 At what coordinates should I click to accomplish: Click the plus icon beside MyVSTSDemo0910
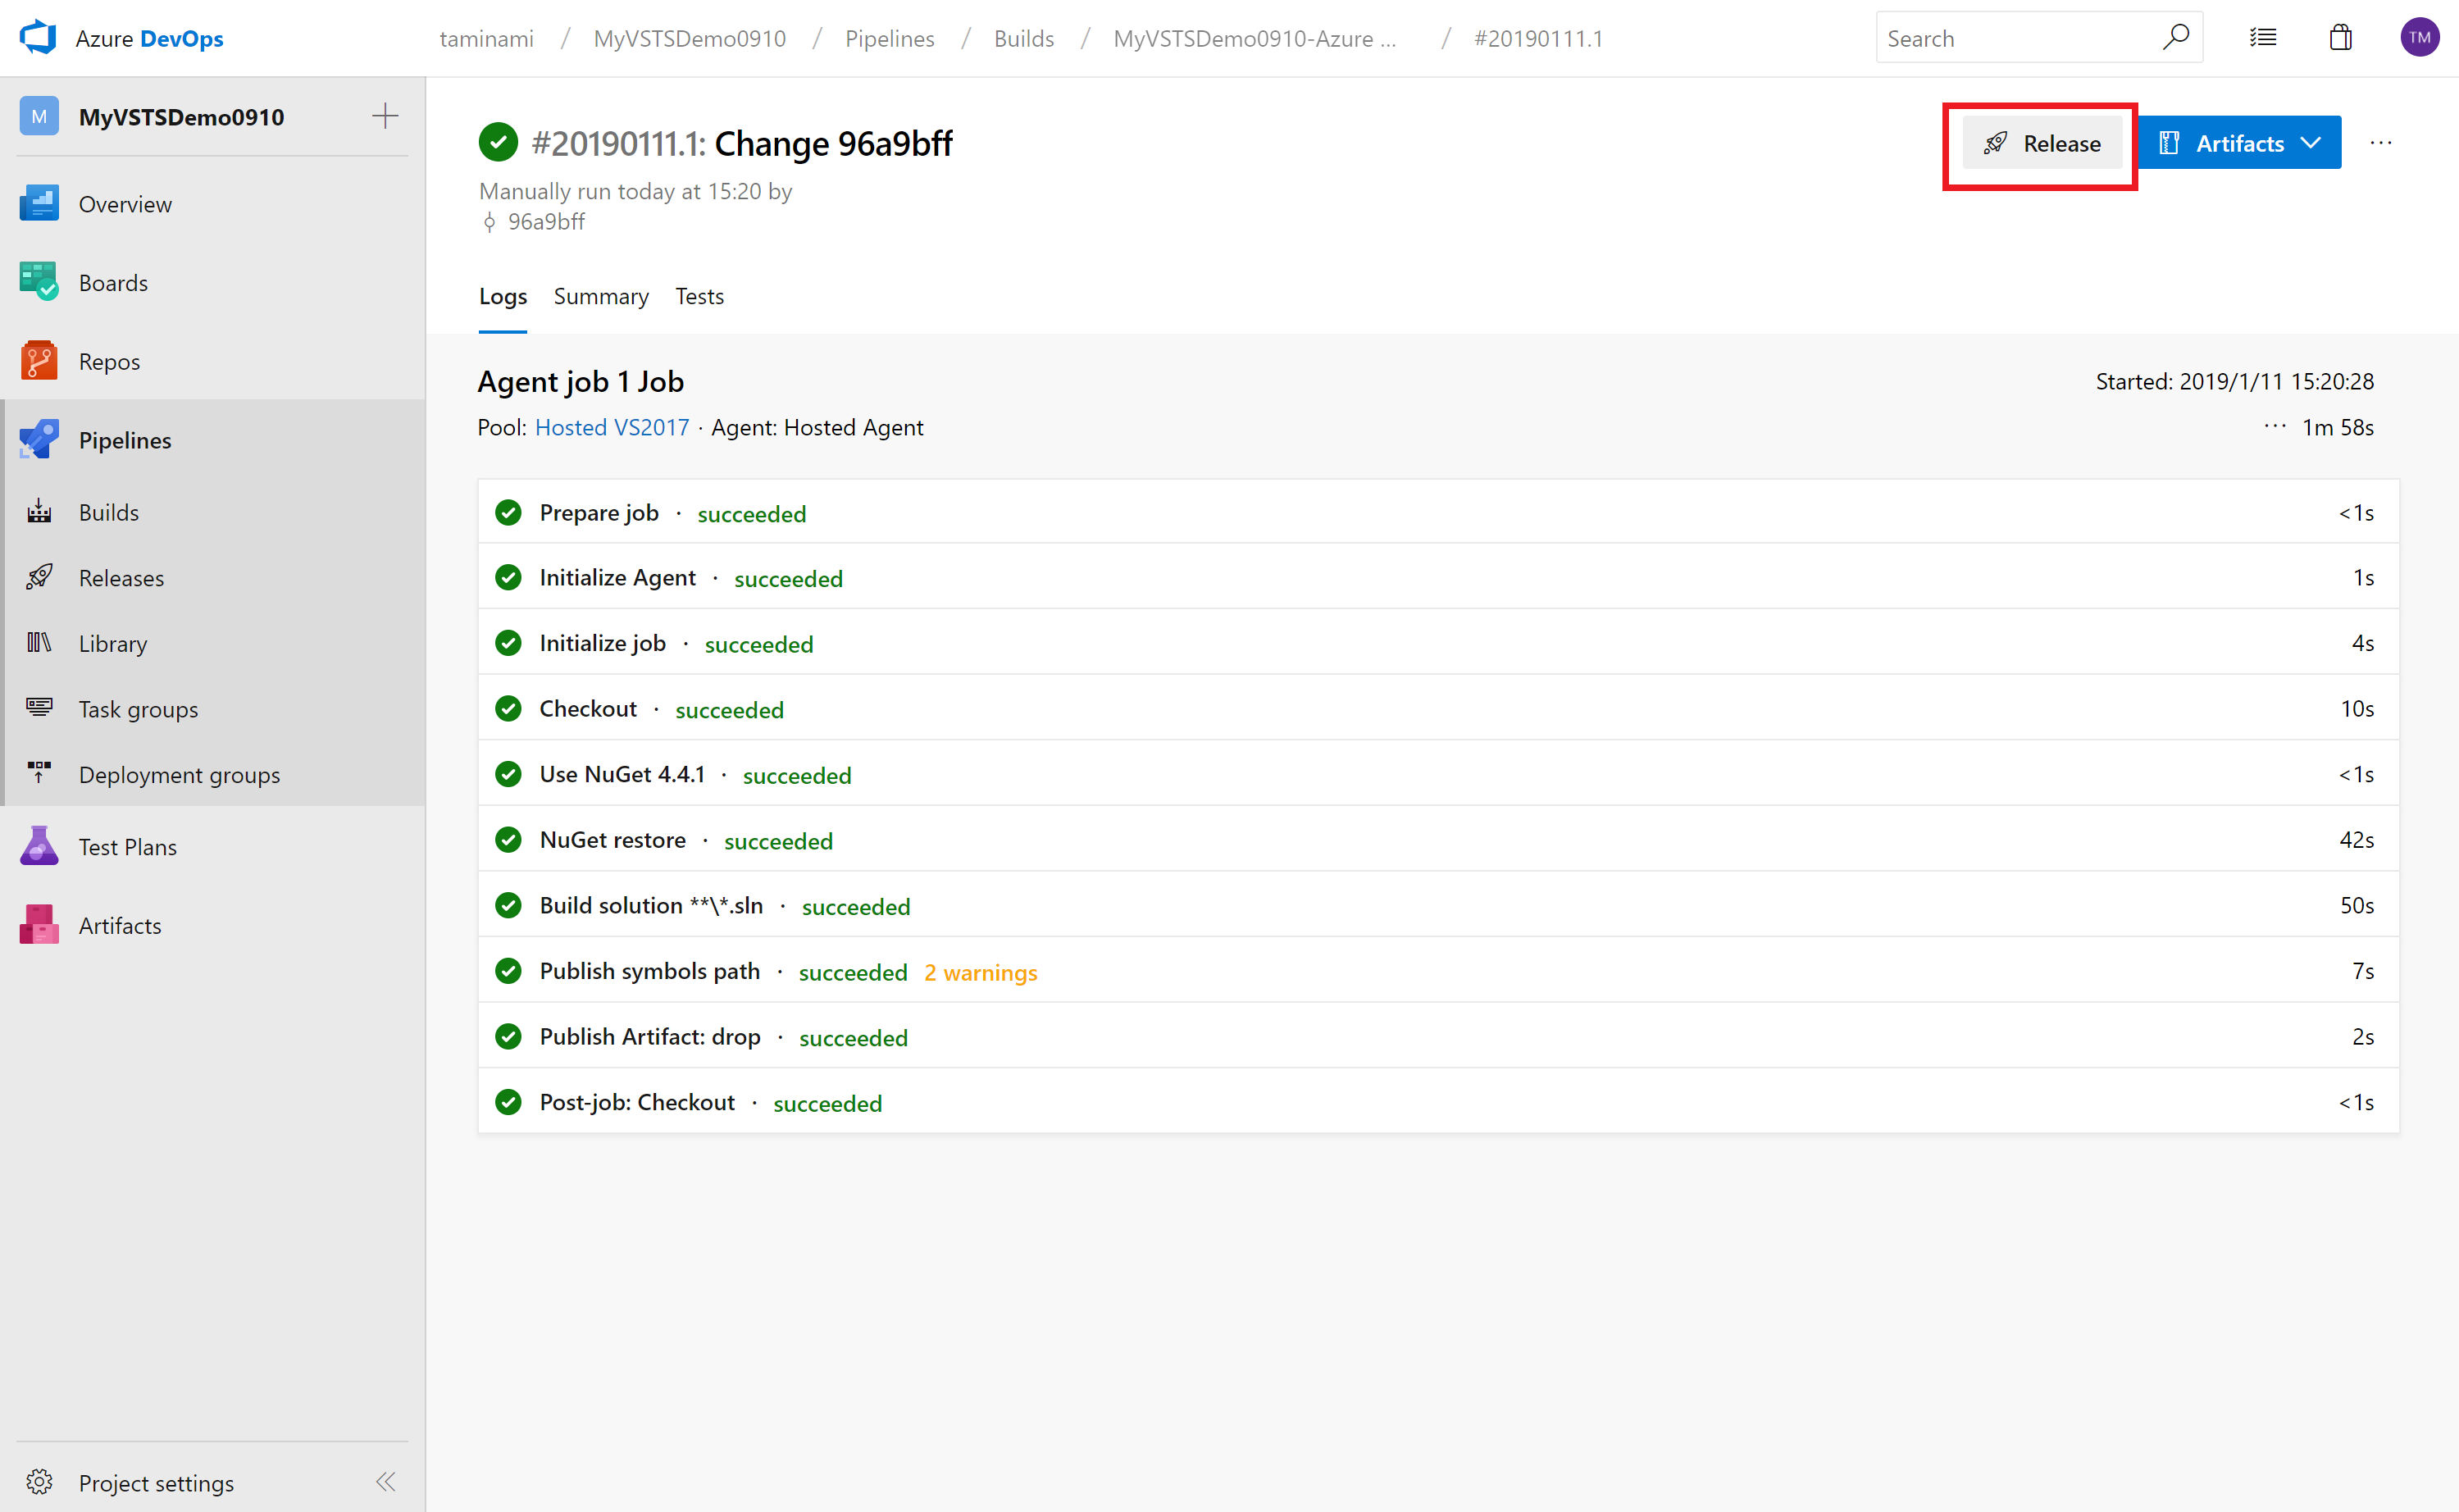click(385, 116)
